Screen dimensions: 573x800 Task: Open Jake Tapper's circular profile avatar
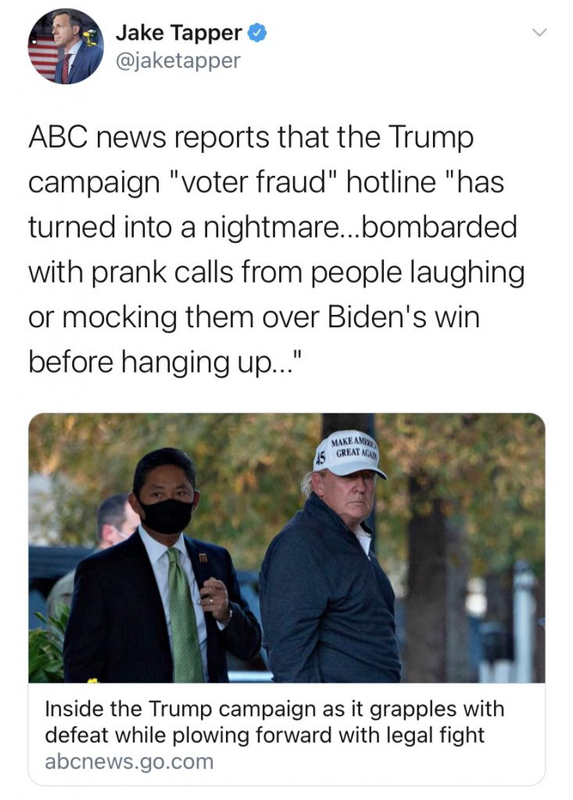coord(65,46)
